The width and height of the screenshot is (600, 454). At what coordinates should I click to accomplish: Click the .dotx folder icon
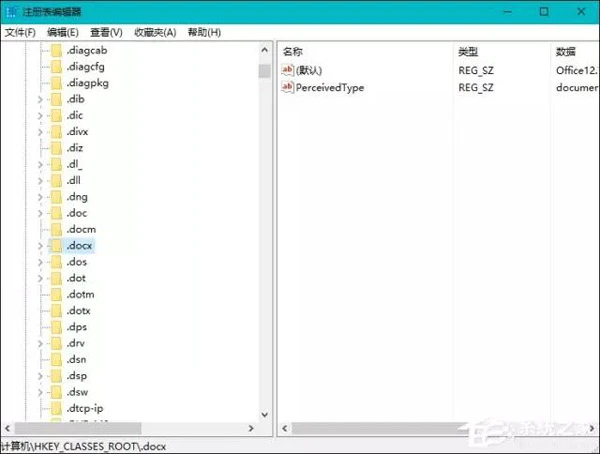click(56, 311)
